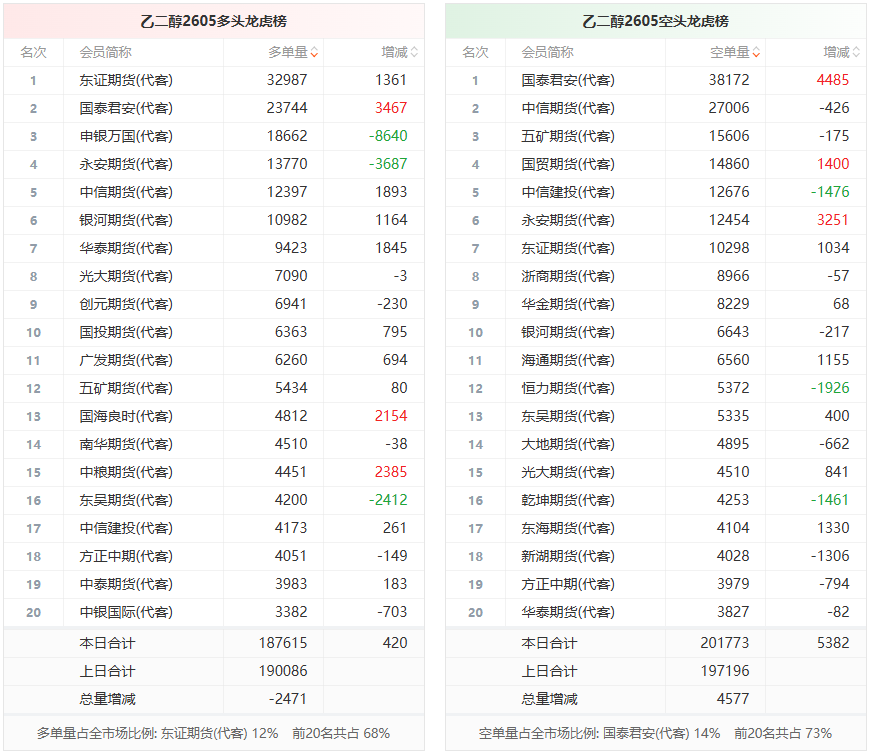Click 名次 header in short table
Screen dimensions: 871x756
pyautogui.click(x=475, y=53)
